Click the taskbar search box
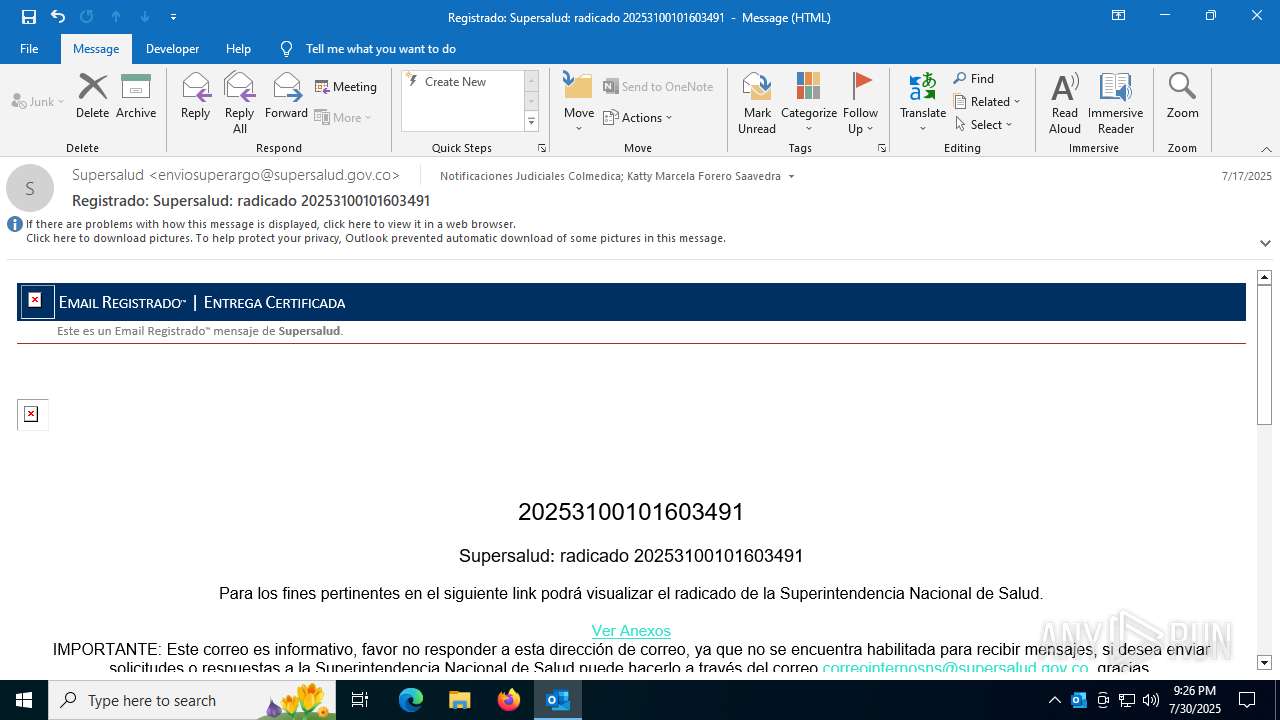 [194, 700]
